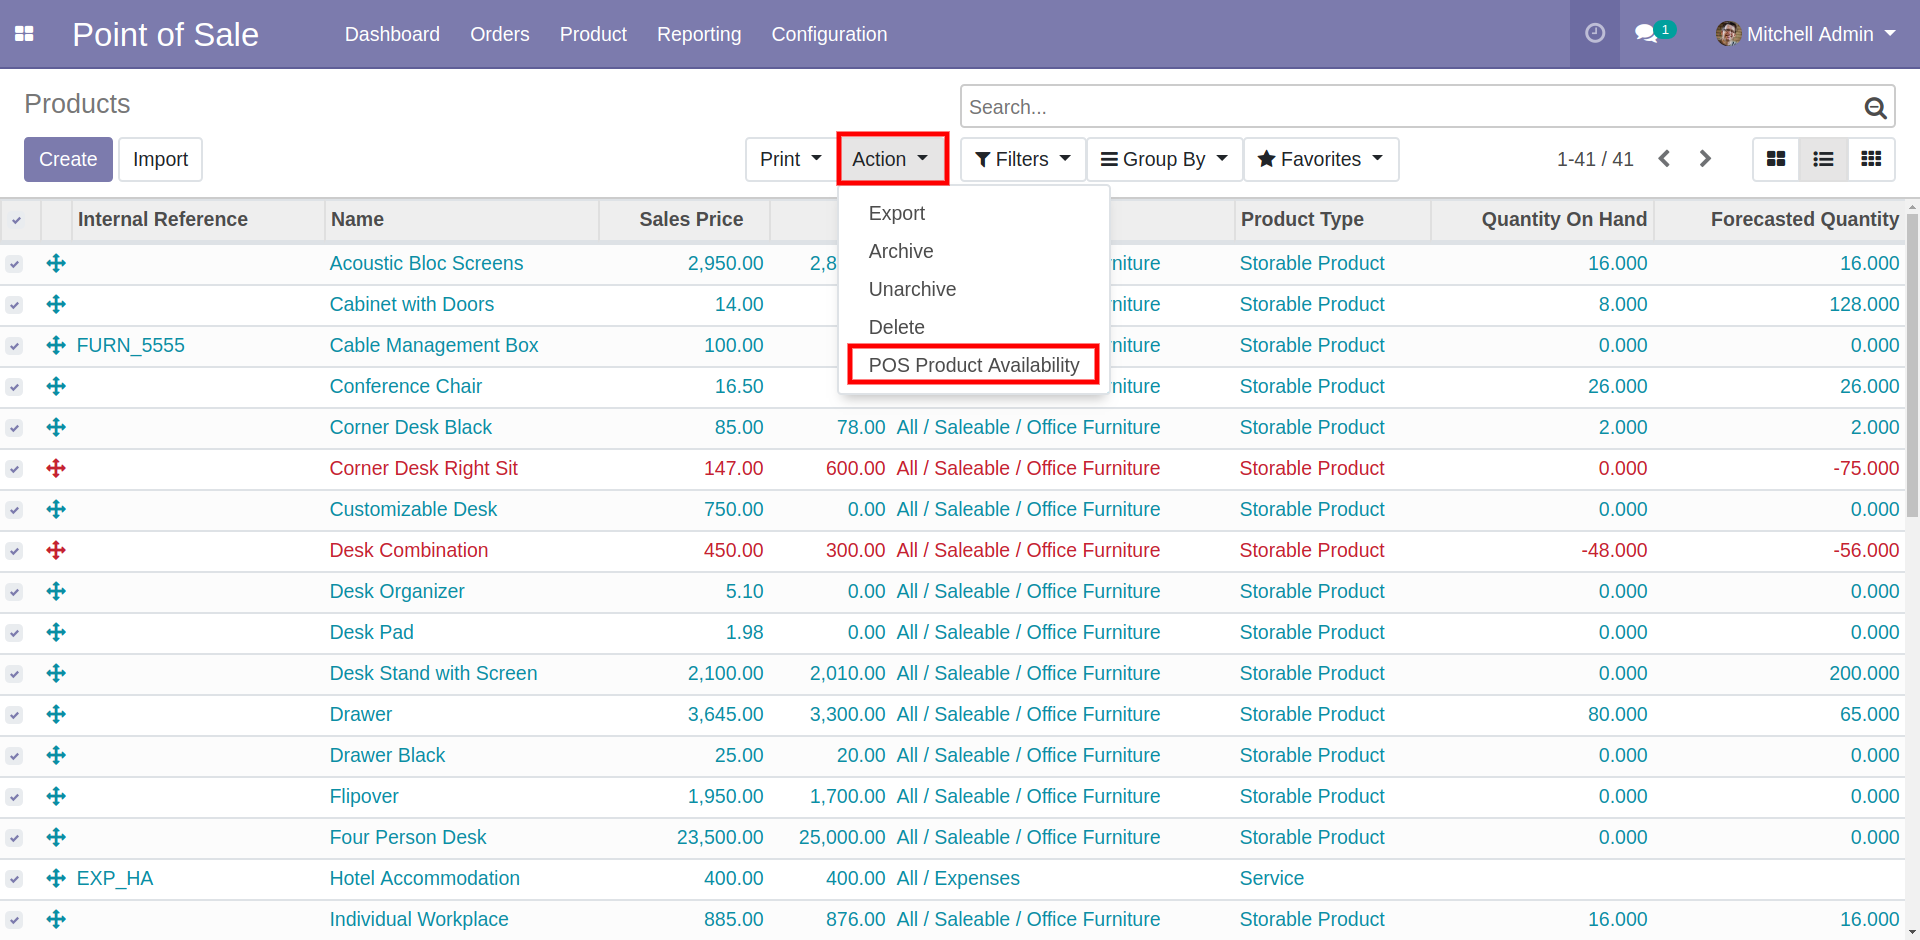Open the Filters dropdown
This screenshot has height=940, width=1920.
[1023, 159]
